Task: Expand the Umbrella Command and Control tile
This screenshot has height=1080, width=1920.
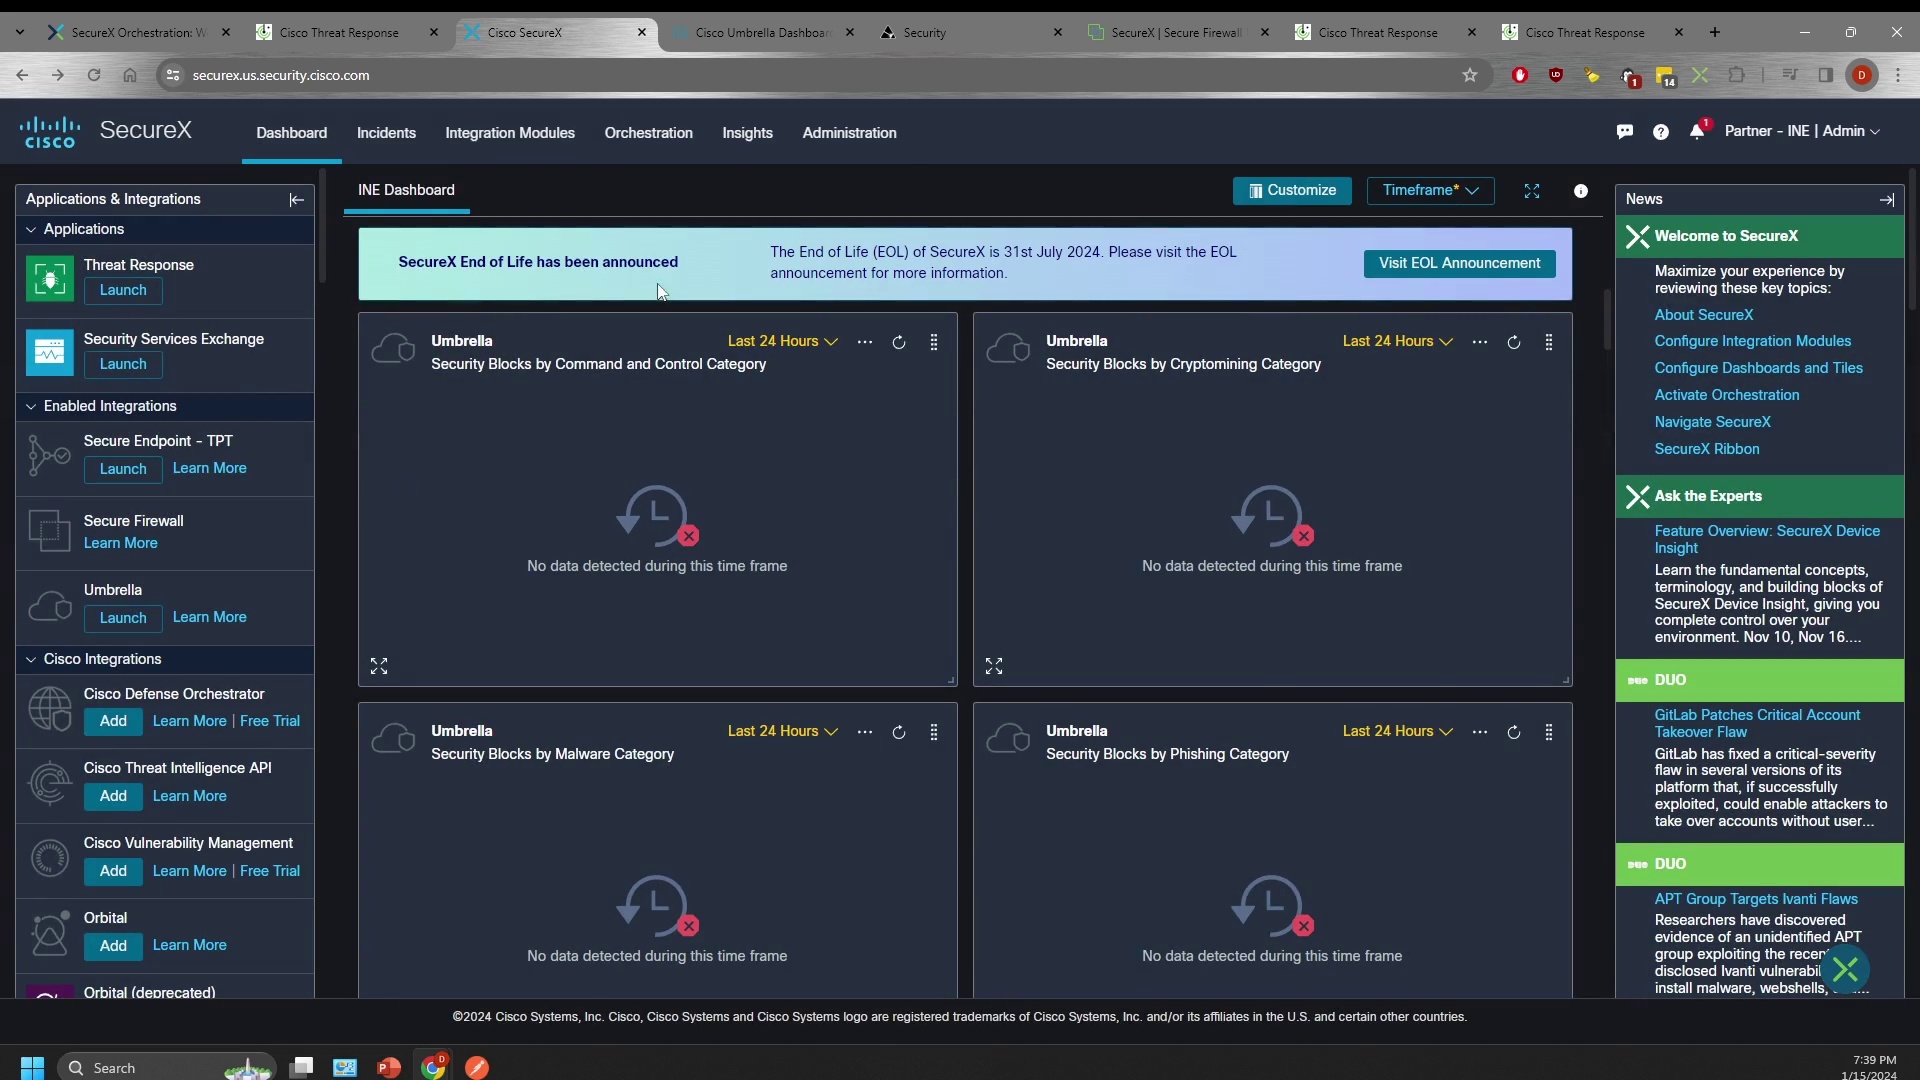Action: (x=378, y=665)
